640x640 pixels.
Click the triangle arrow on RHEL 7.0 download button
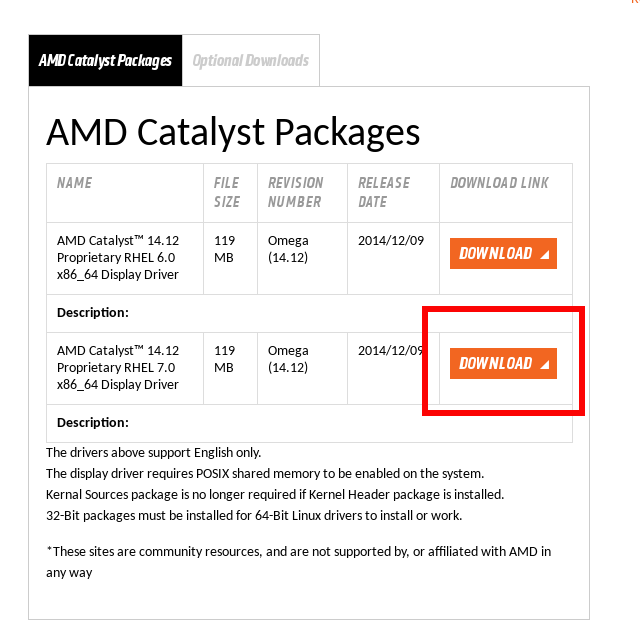pyautogui.click(x=545, y=365)
